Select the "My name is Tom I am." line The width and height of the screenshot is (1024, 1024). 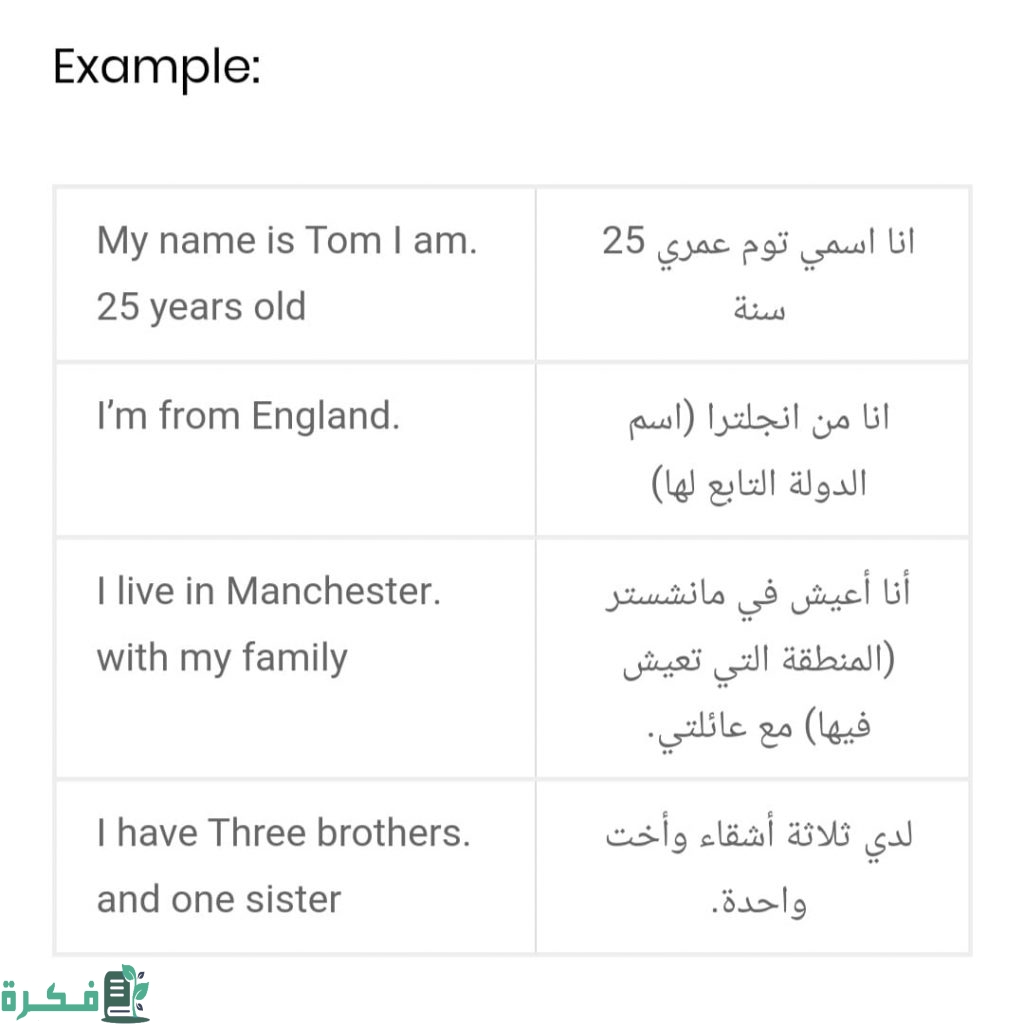click(x=287, y=241)
